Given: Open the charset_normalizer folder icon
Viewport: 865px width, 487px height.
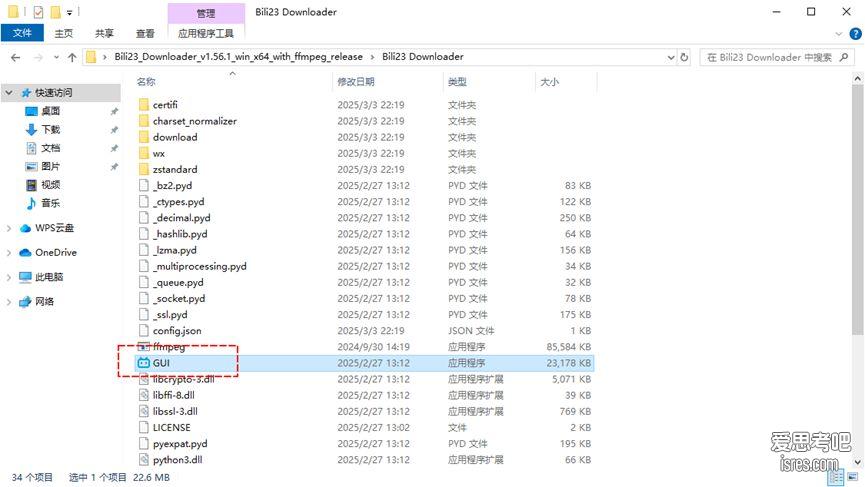Looking at the screenshot, I should 144,121.
